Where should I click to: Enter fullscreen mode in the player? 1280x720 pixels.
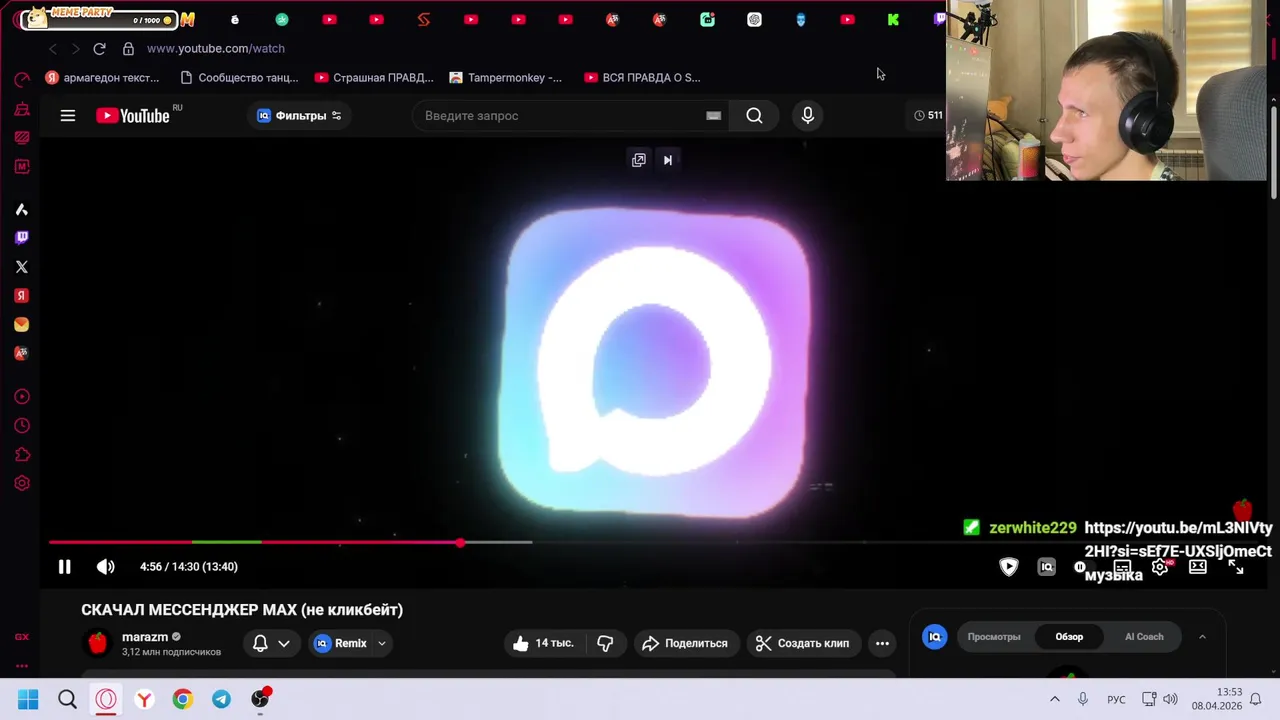pos(1236,567)
